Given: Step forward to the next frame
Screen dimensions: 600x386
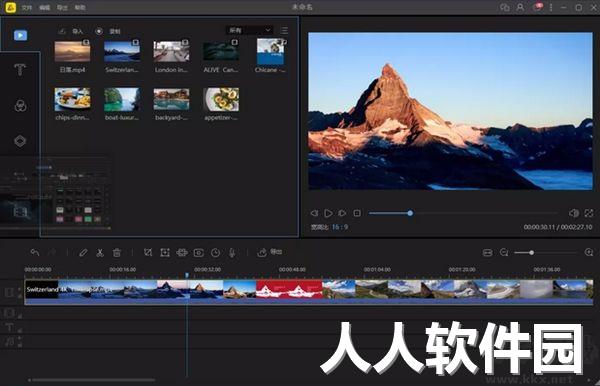Looking at the screenshot, I should click(342, 213).
